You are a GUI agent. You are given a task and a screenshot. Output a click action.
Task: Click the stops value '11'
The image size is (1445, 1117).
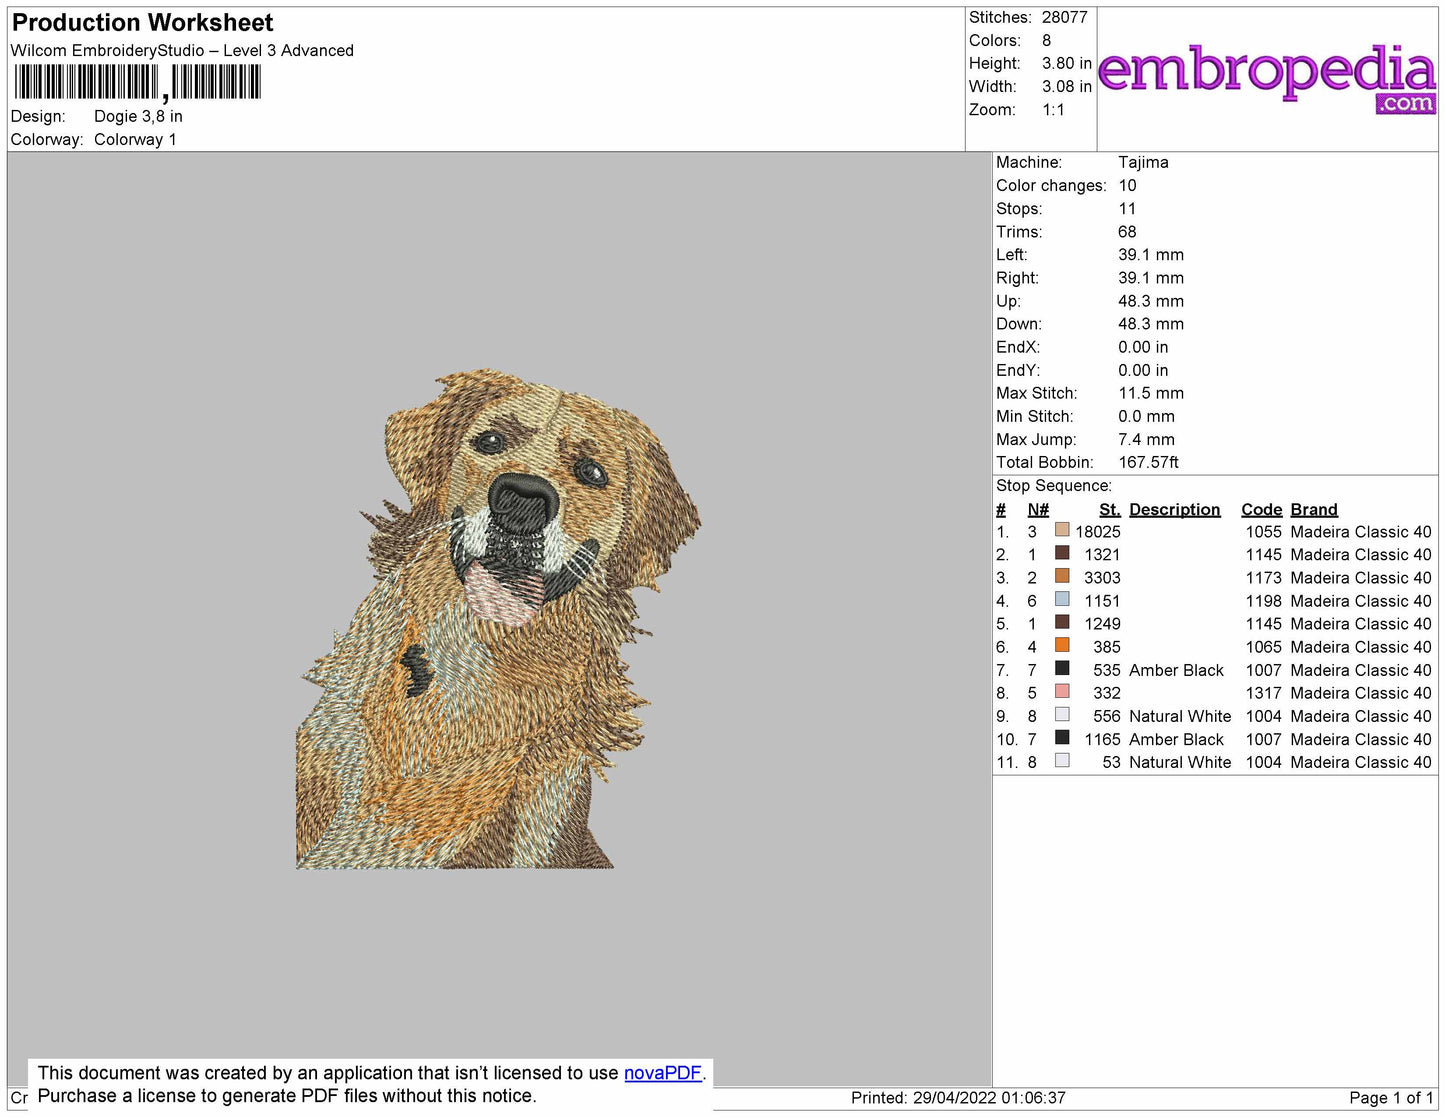tap(1127, 209)
